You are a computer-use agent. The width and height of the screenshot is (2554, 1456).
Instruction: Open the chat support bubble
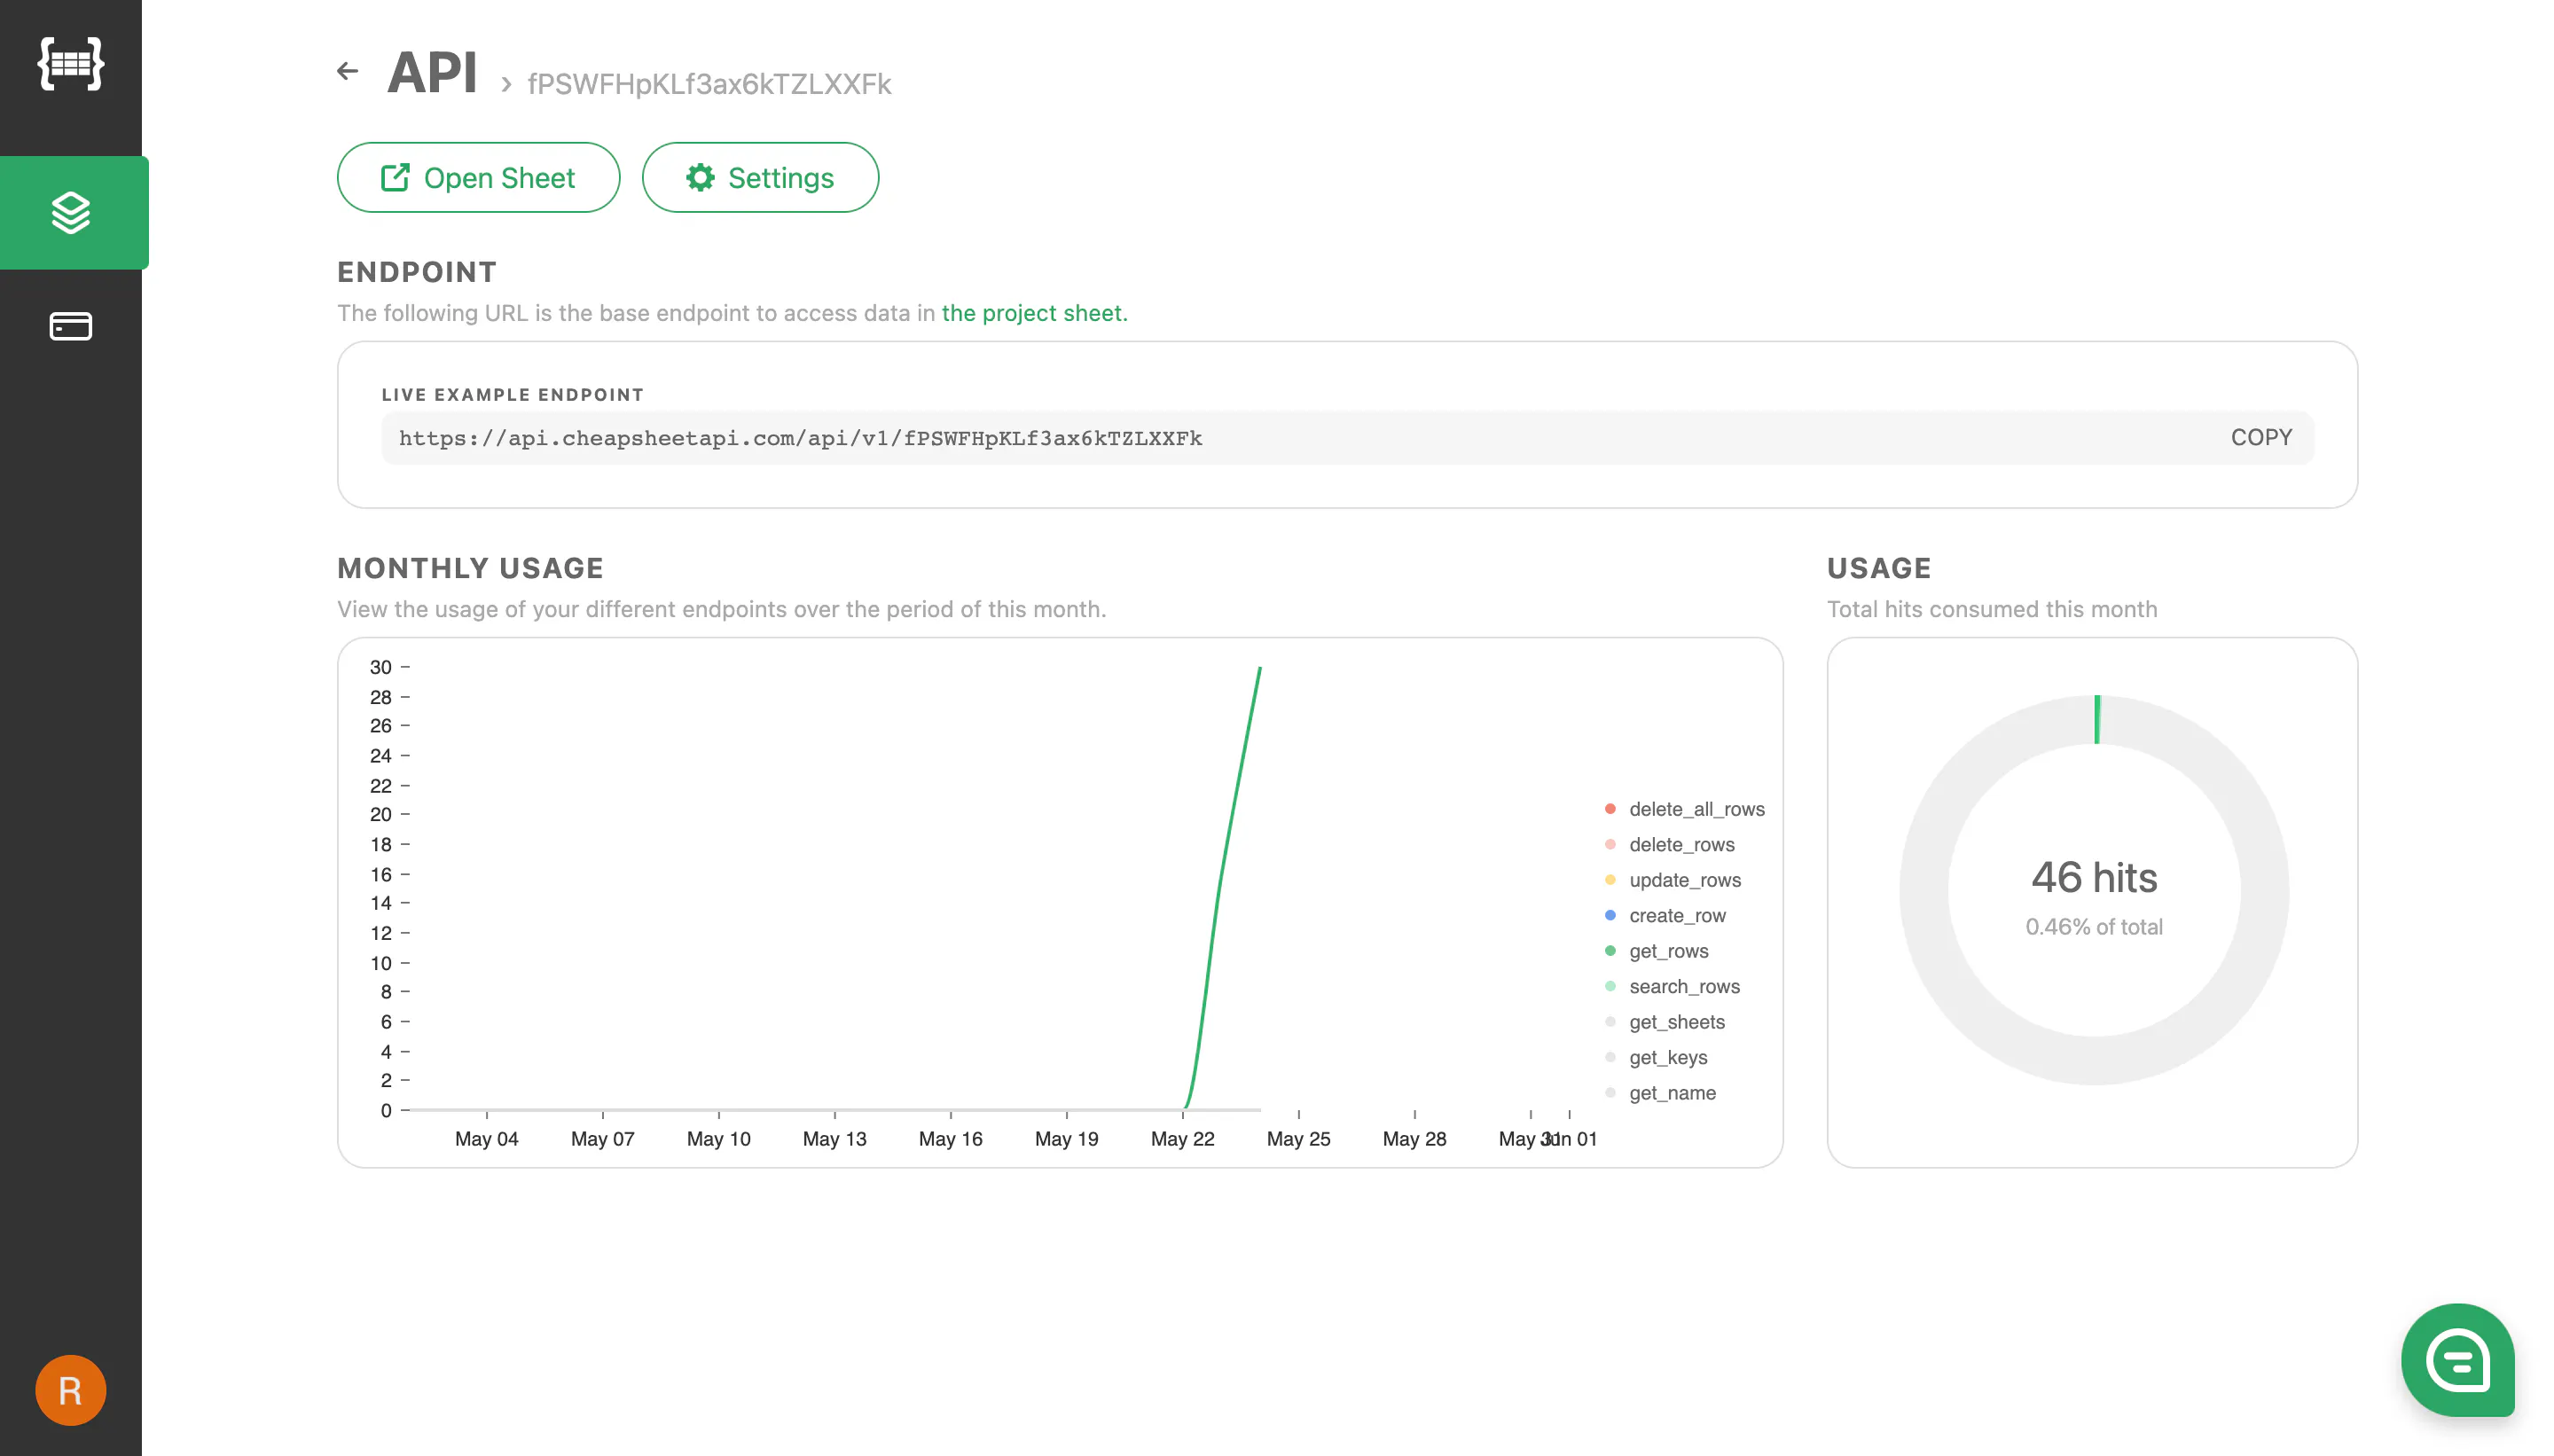2457,1360
